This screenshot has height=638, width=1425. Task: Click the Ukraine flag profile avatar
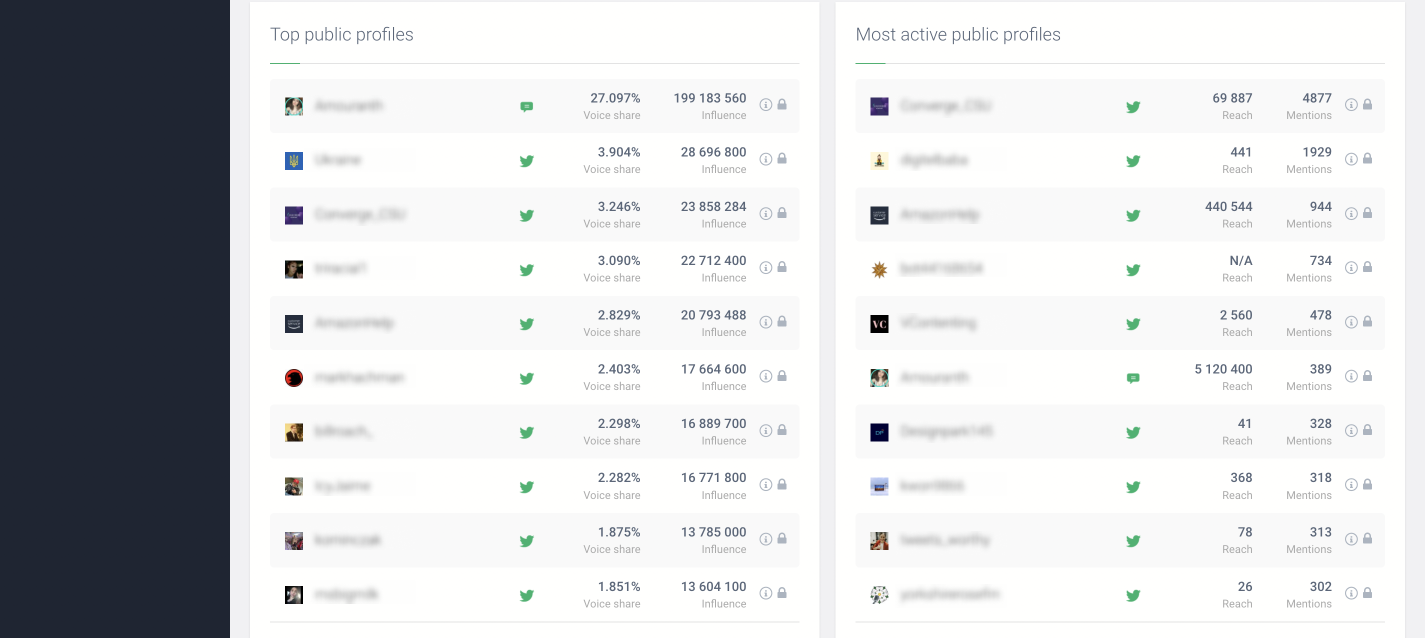[294, 161]
